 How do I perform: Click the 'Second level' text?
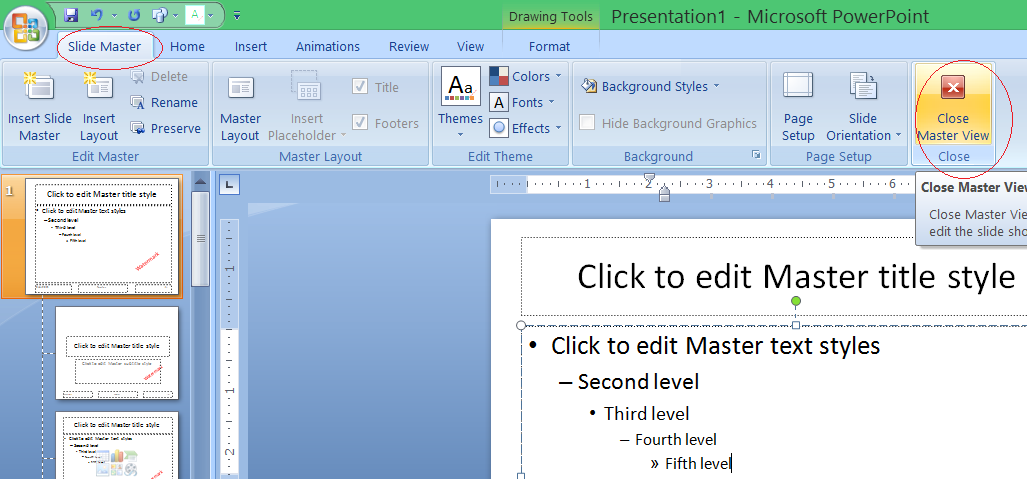(638, 381)
